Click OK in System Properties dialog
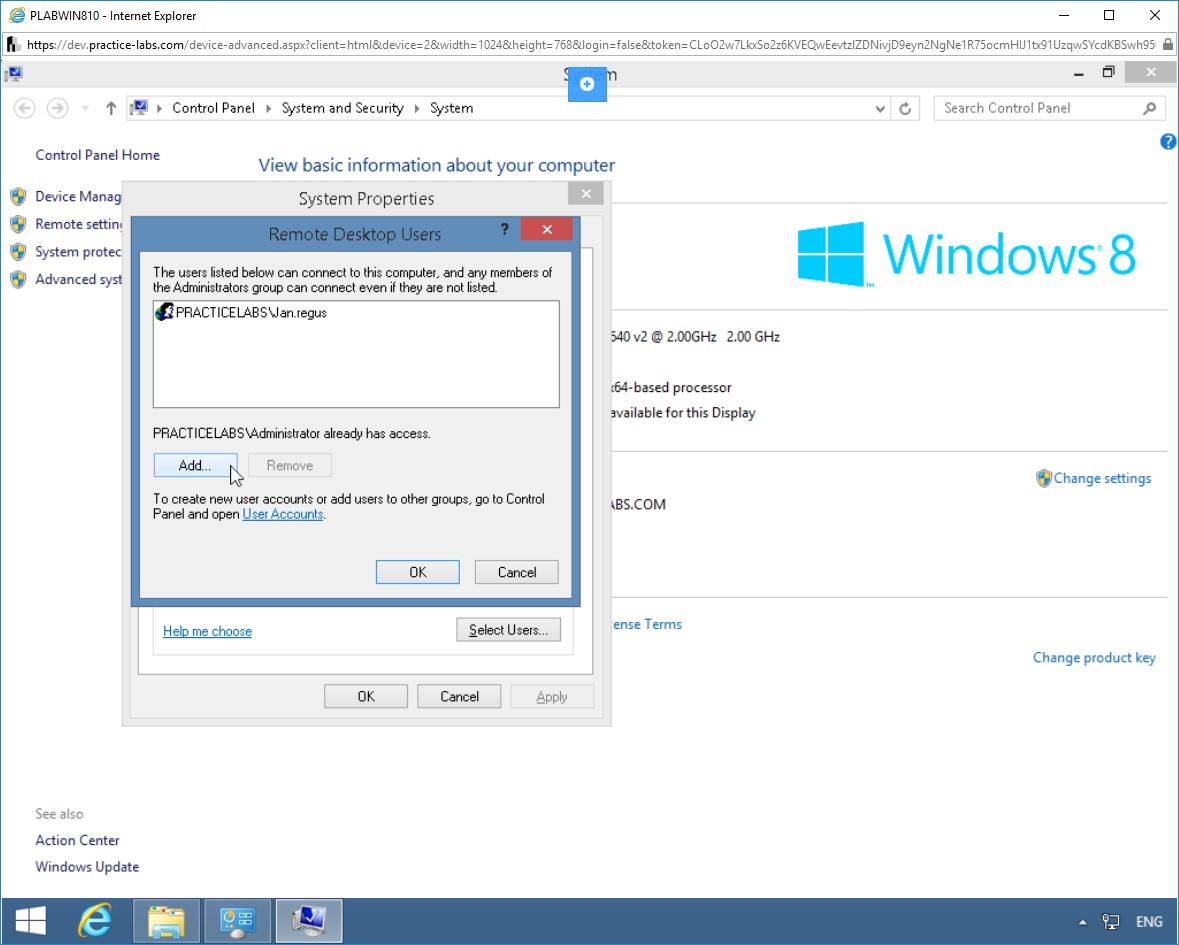Image resolution: width=1179 pixels, height=945 pixels. tap(366, 697)
